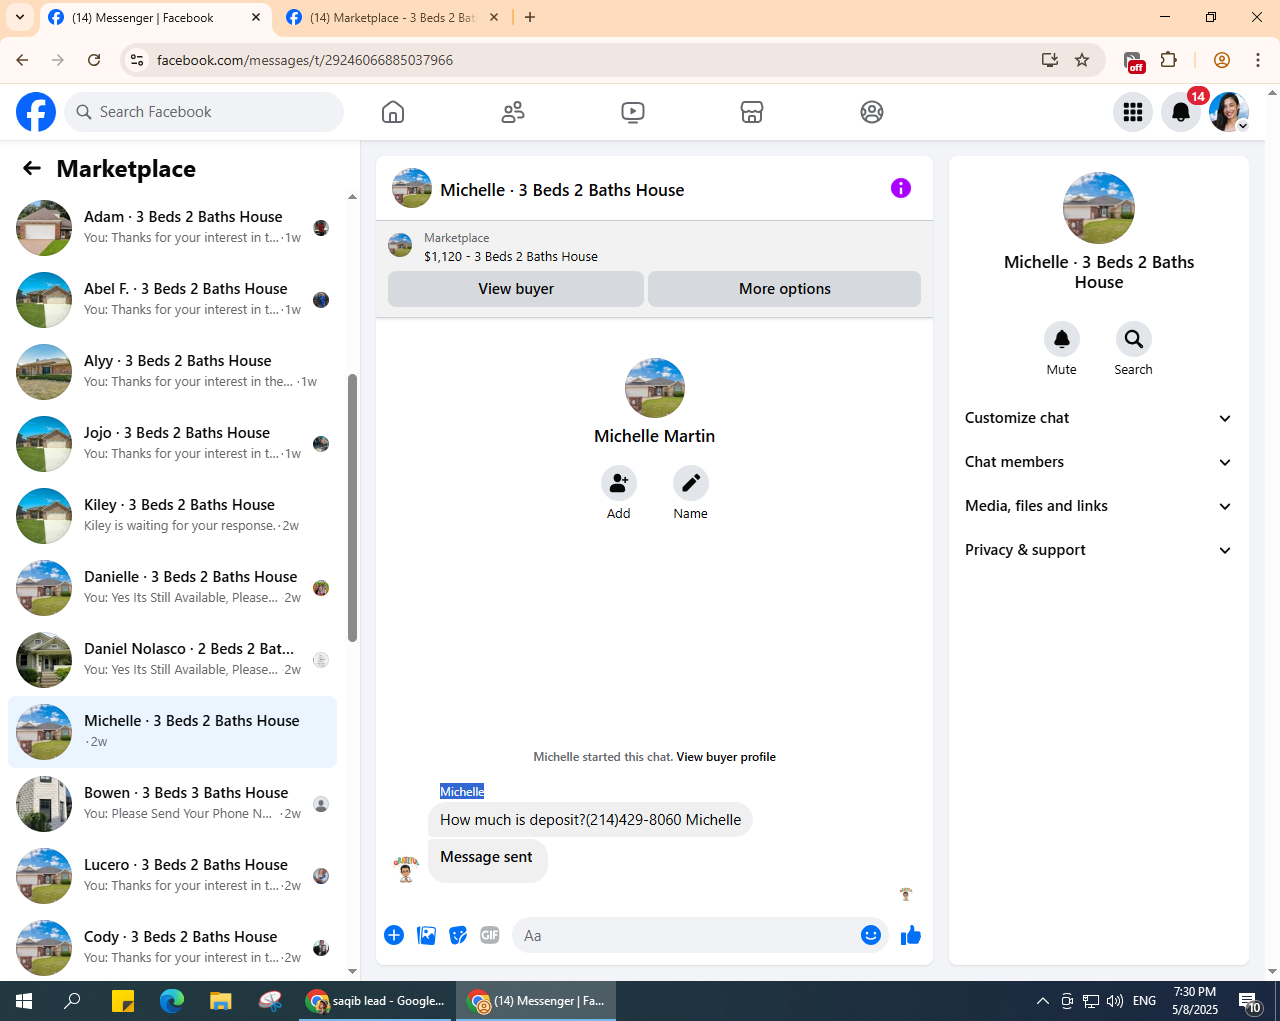
Task: Open Microsoft Edge from taskbar
Action: [172, 1001]
